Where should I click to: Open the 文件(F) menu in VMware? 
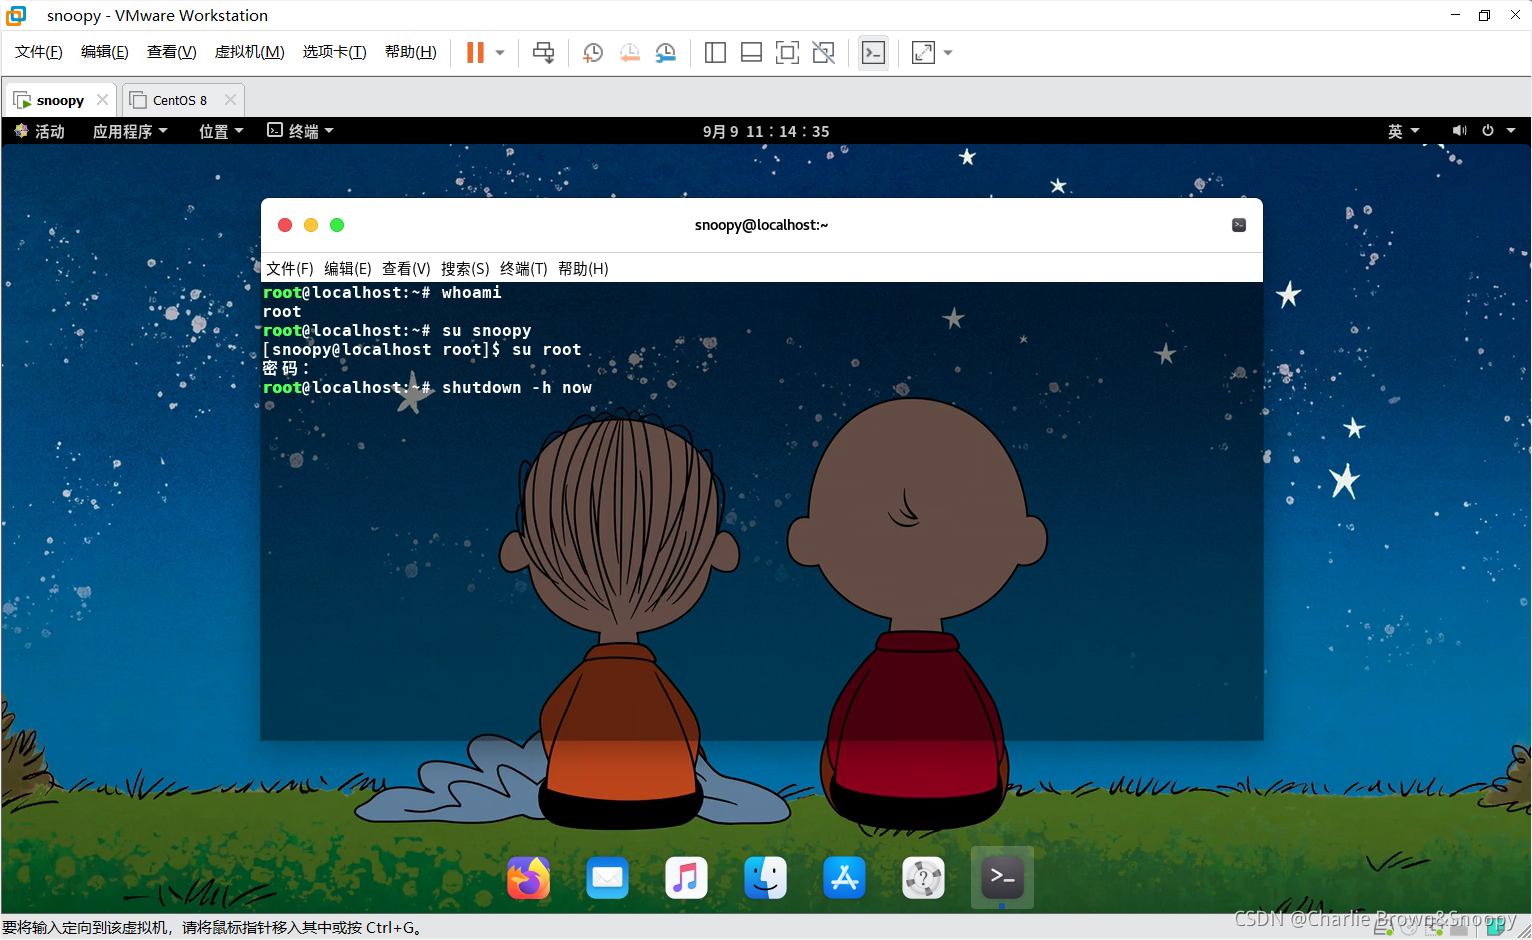39,52
